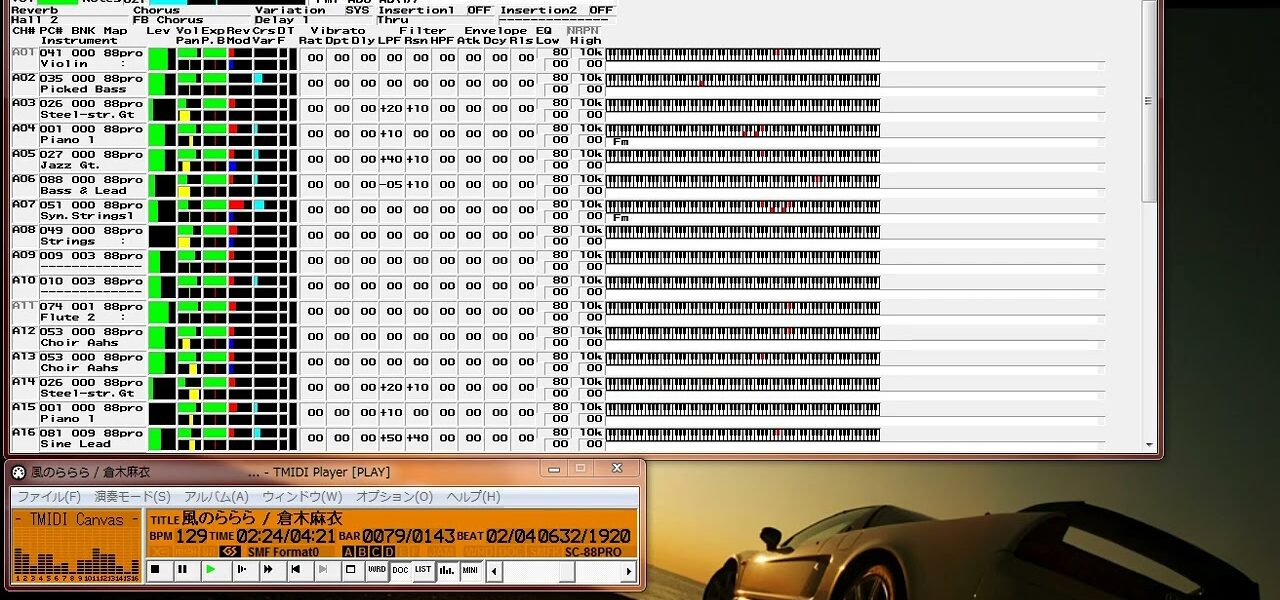Click the playback position slider thumb
The height and width of the screenshot is (600, 1280).
pyautogui.click(x=567, y=571)
